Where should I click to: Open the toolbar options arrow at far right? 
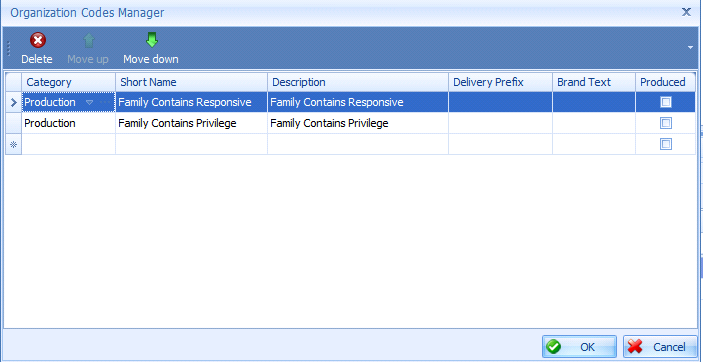coord(690,47)
